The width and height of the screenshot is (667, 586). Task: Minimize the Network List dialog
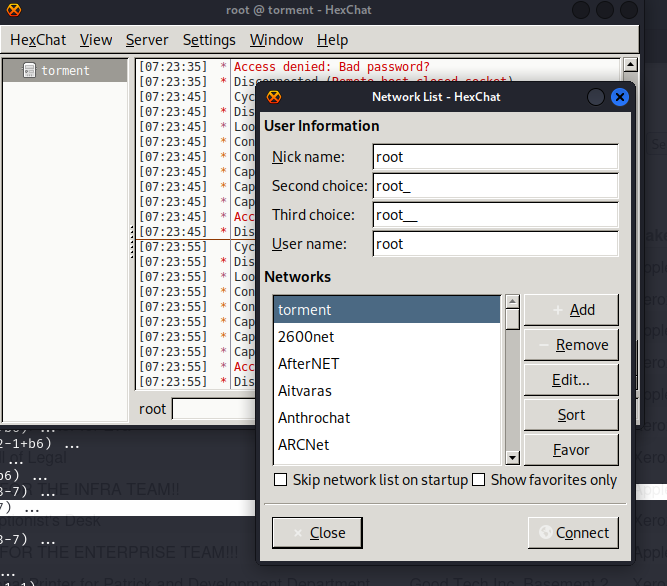click(x=596, y=97)
